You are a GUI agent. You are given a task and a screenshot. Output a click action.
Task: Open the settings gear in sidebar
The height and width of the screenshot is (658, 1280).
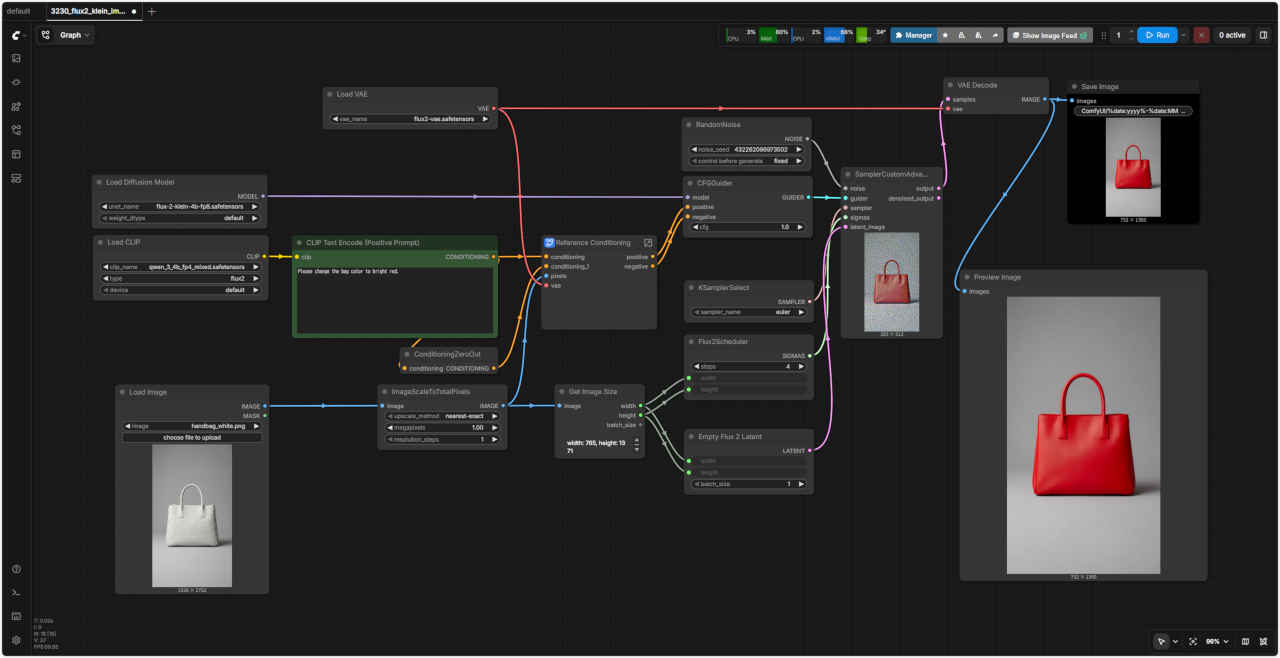16,640
